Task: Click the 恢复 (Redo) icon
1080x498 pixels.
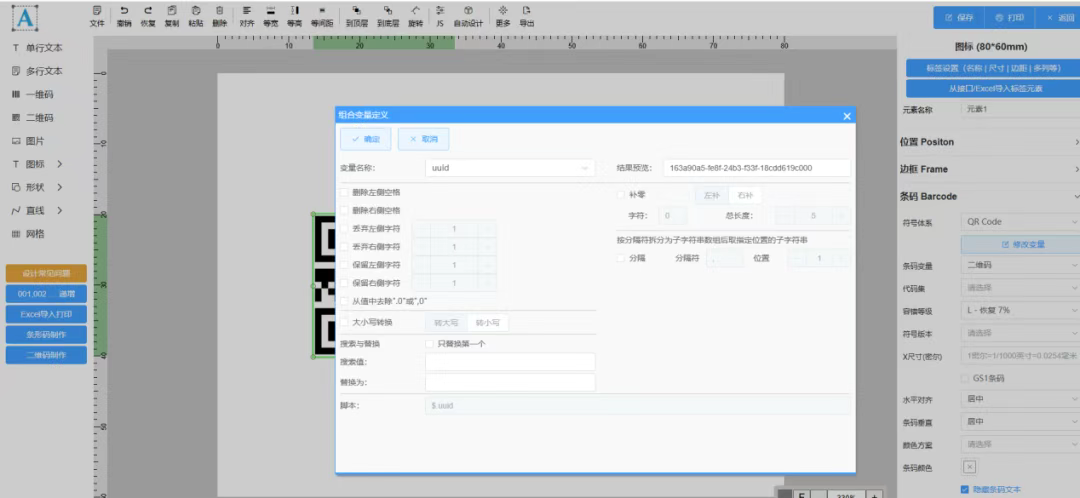Action: click(148, 16)
